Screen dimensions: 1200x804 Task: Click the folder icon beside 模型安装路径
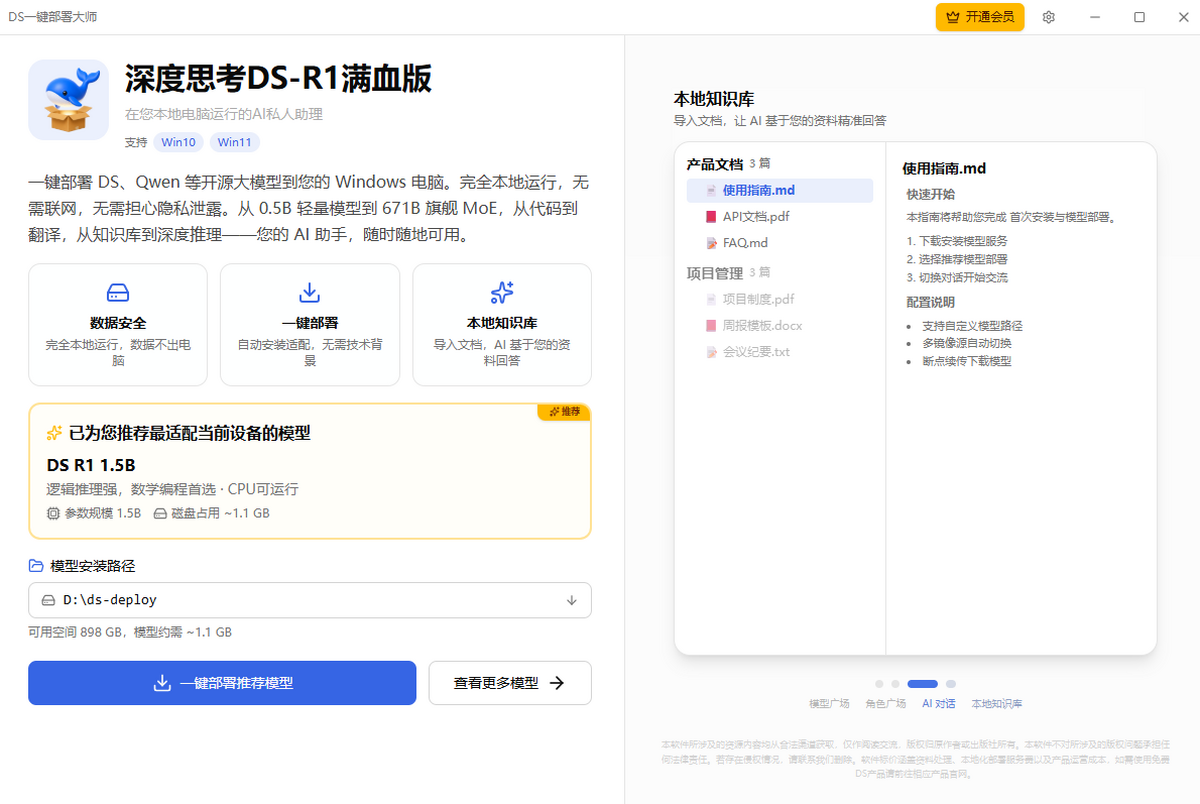point(37,566)
